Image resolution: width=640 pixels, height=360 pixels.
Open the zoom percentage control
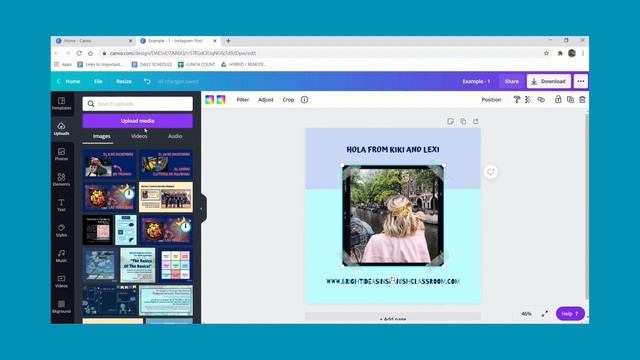[526, 313]
